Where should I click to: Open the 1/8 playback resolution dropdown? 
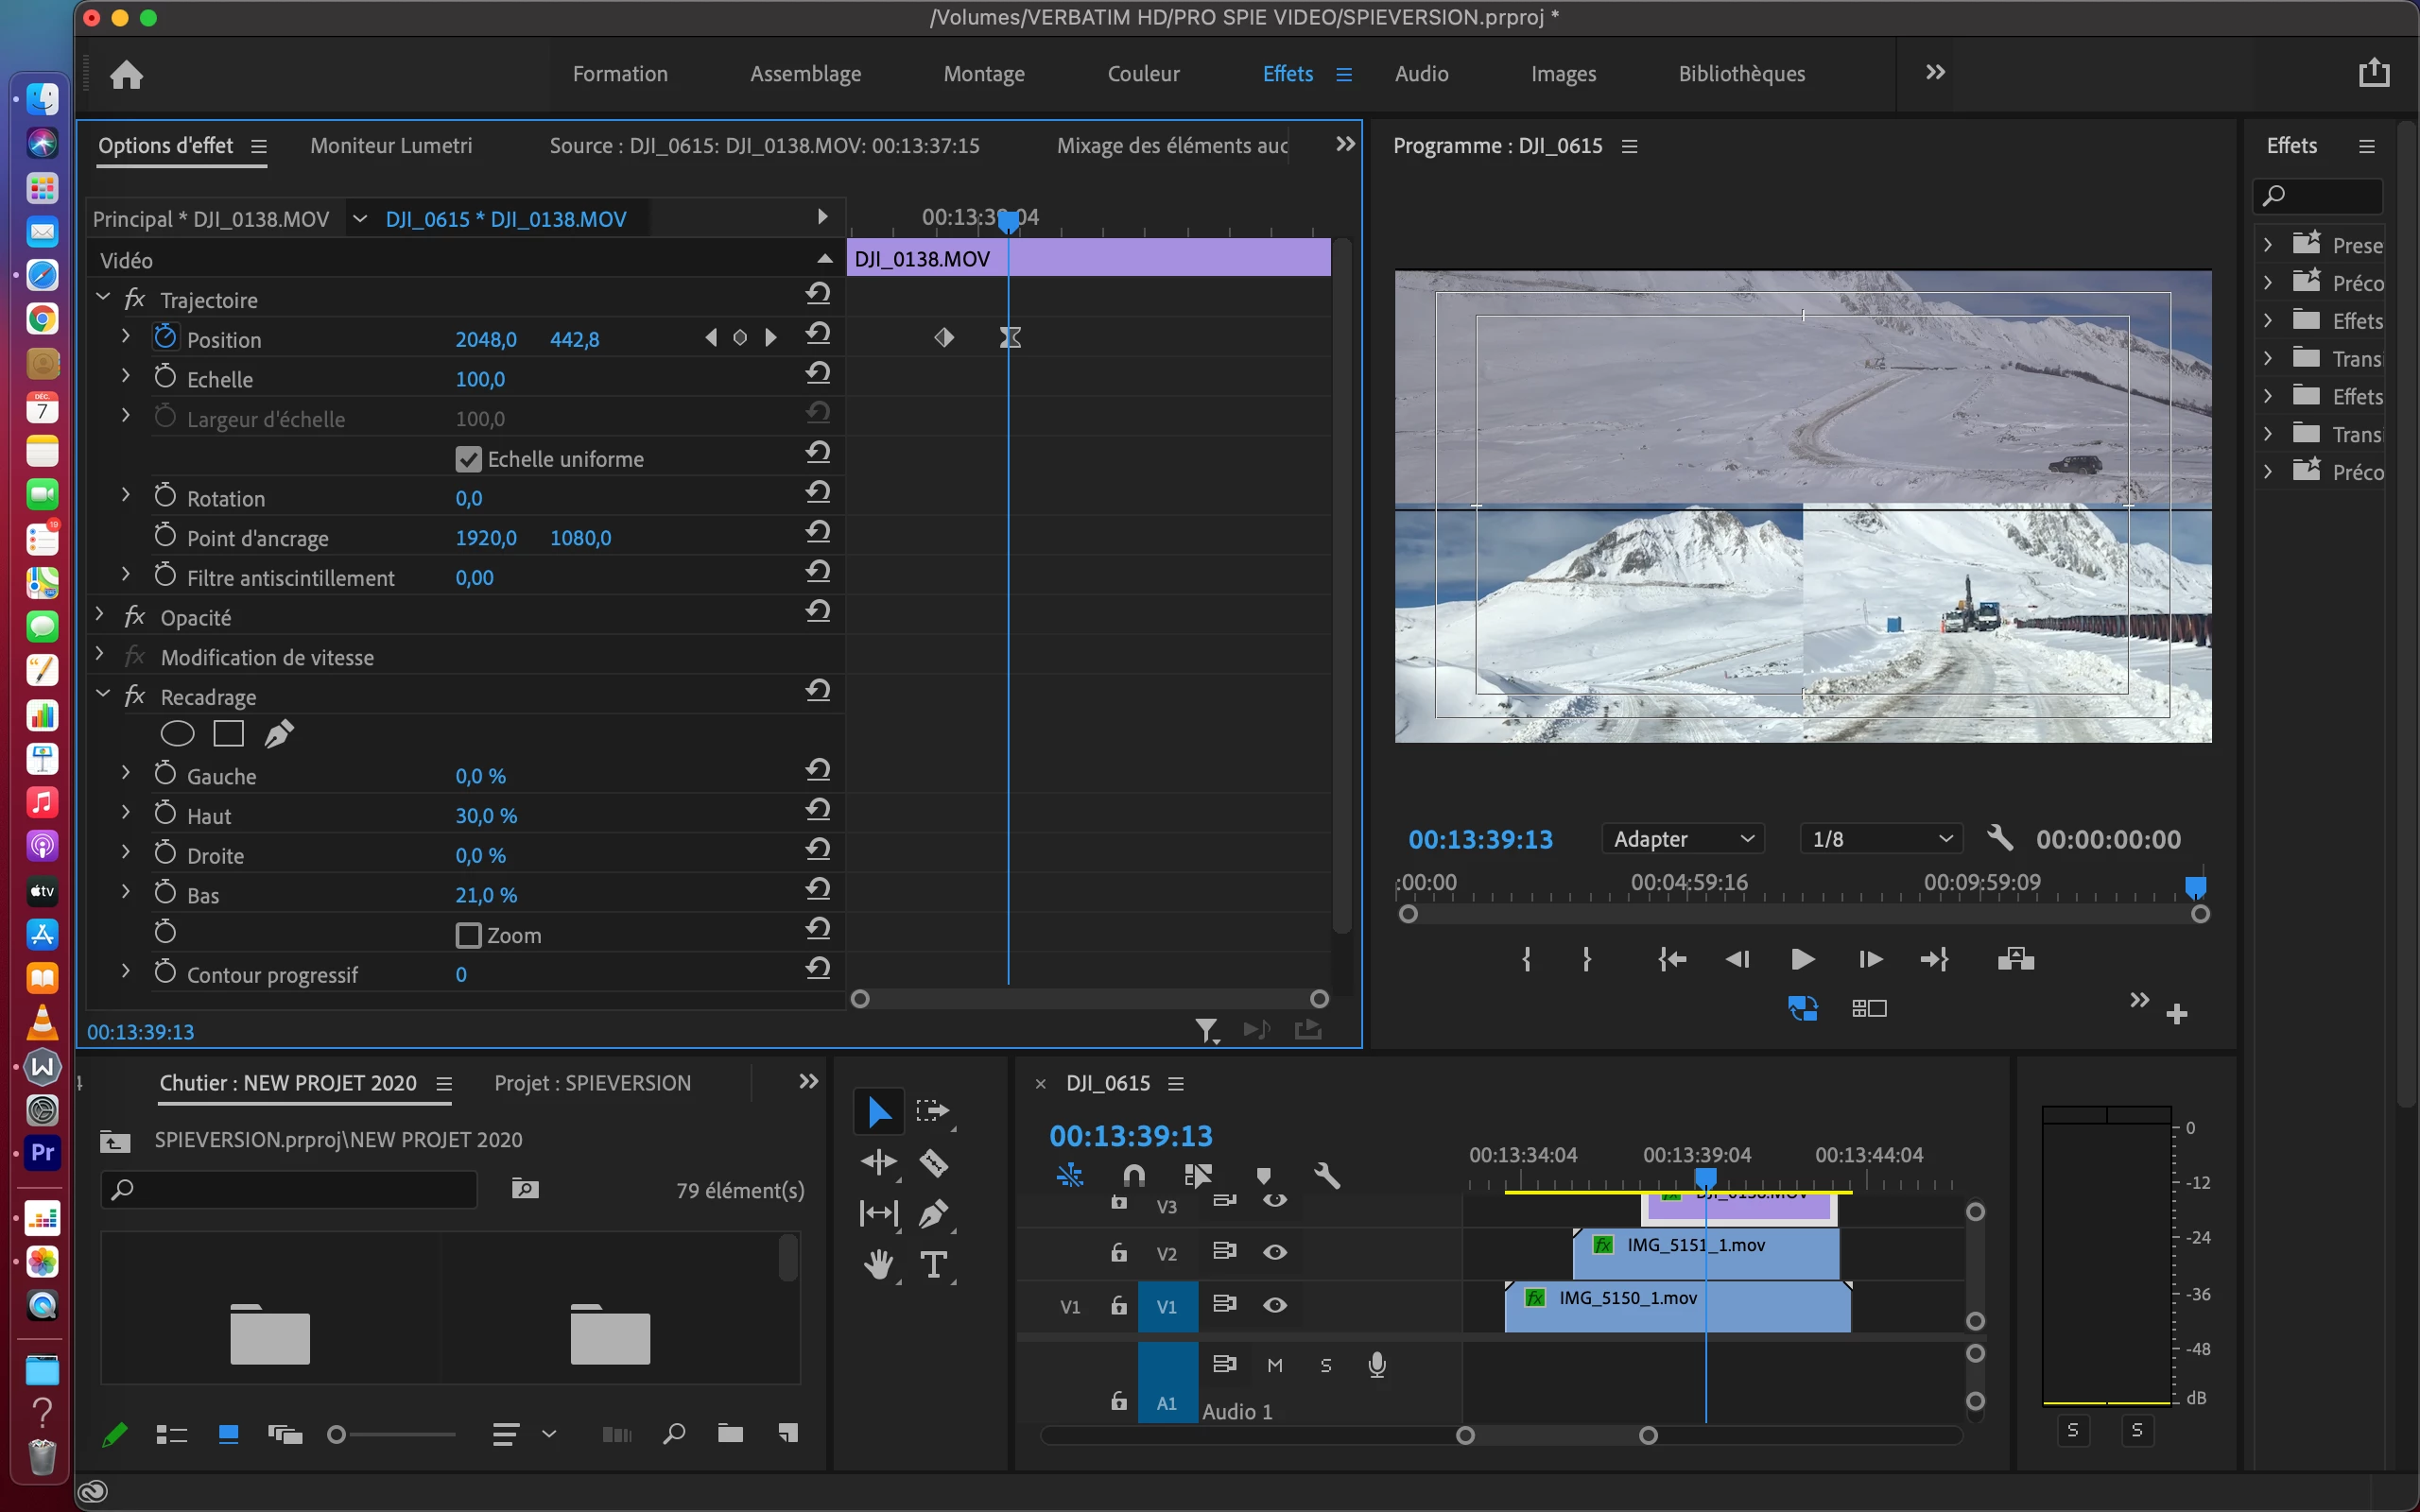click(x=1880, y=839)
